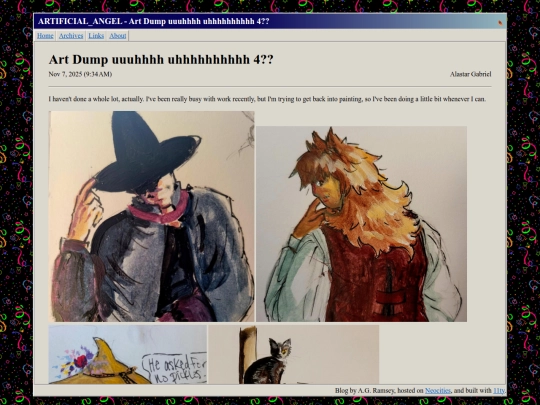The image size is (540, 405).
Task: Click the small icon in title bar corner
Action: [500, 23]
